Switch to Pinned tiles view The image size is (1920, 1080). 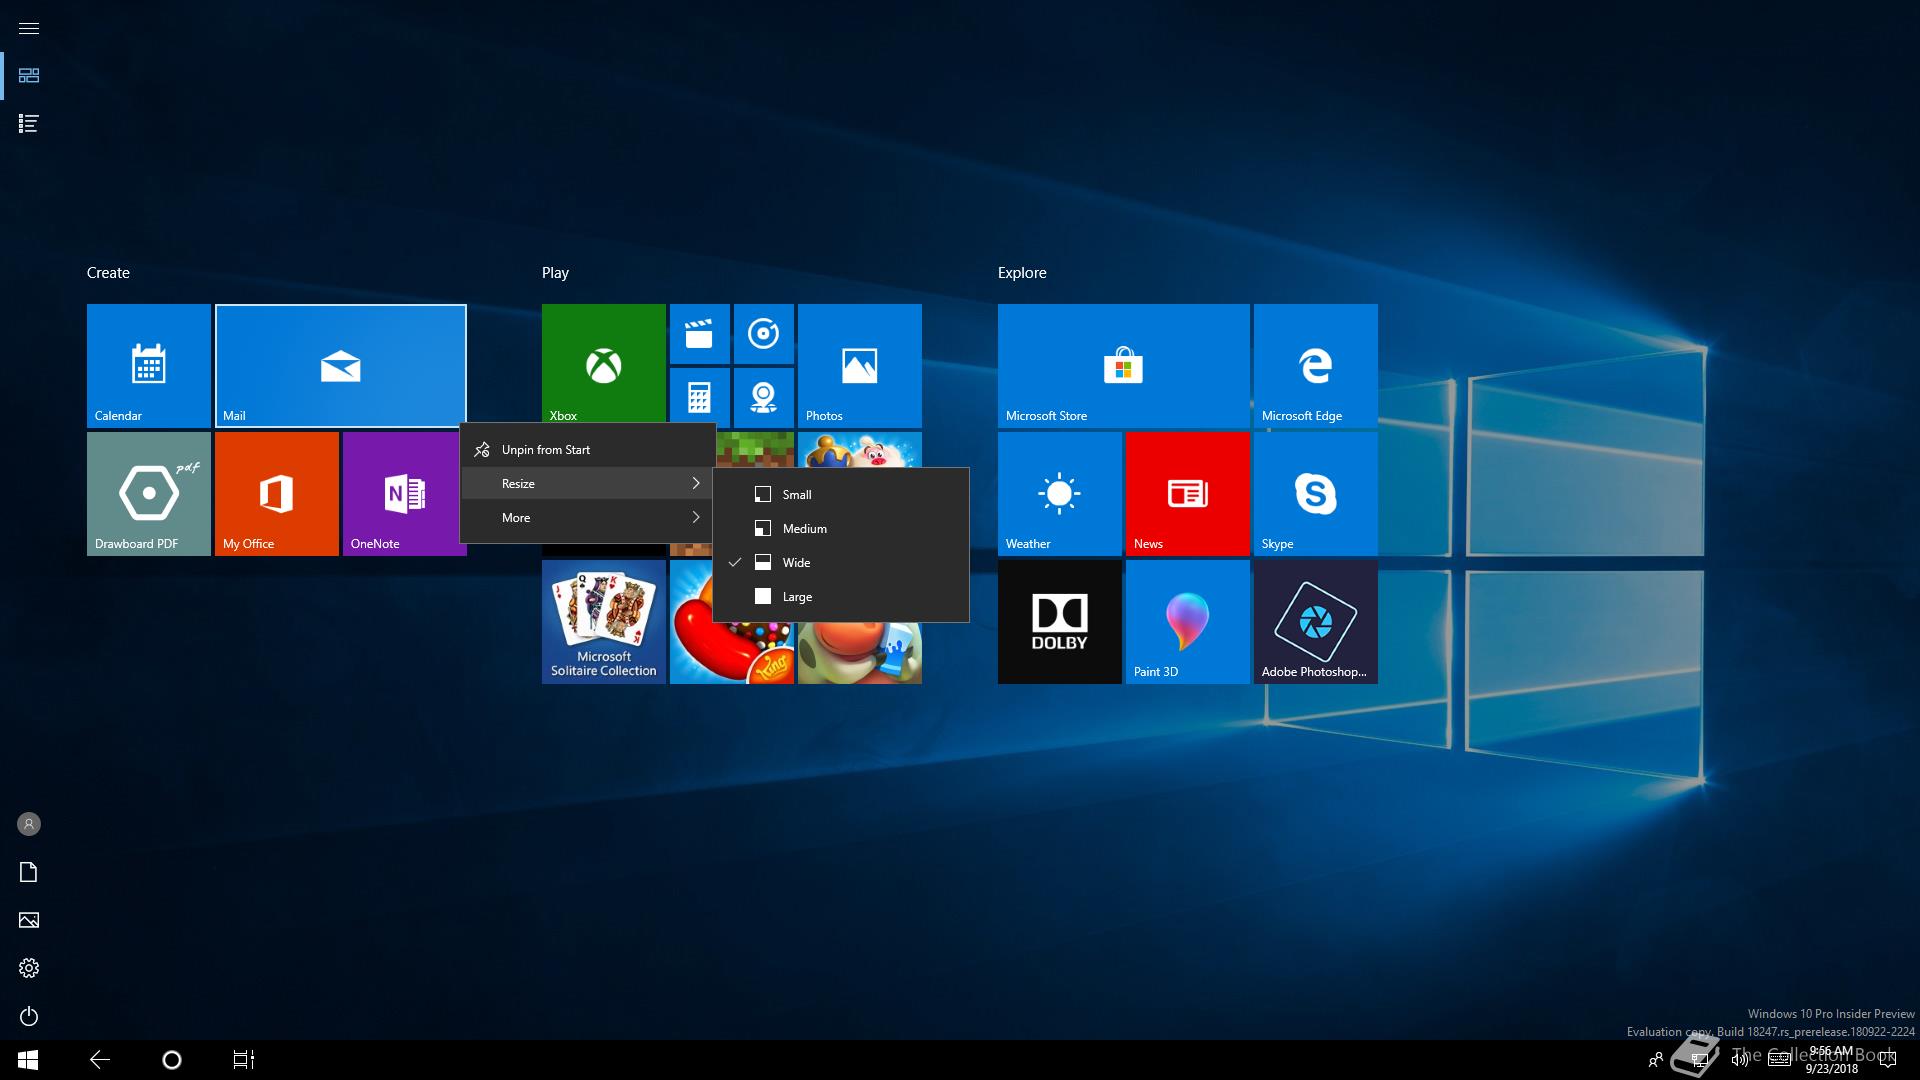[29, 76]
